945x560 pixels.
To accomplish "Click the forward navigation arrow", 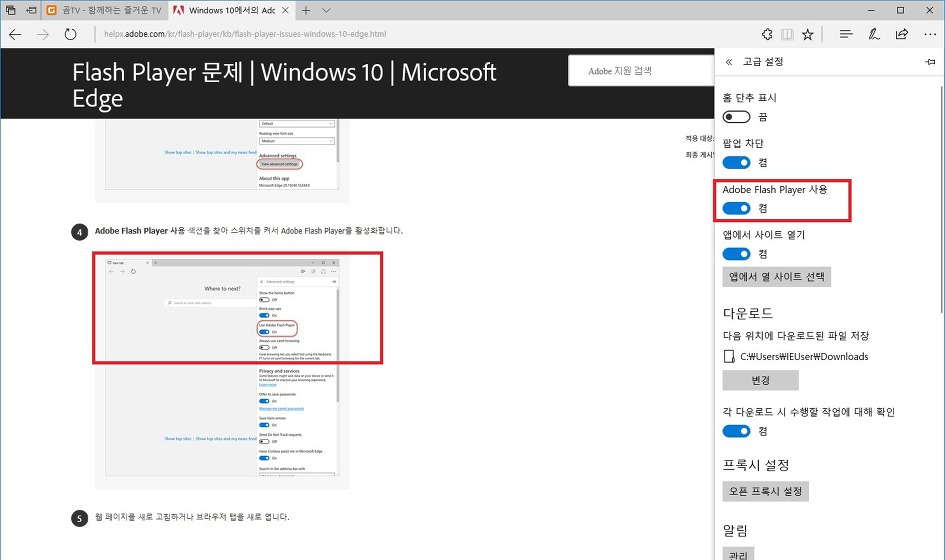I will [43, 34].
